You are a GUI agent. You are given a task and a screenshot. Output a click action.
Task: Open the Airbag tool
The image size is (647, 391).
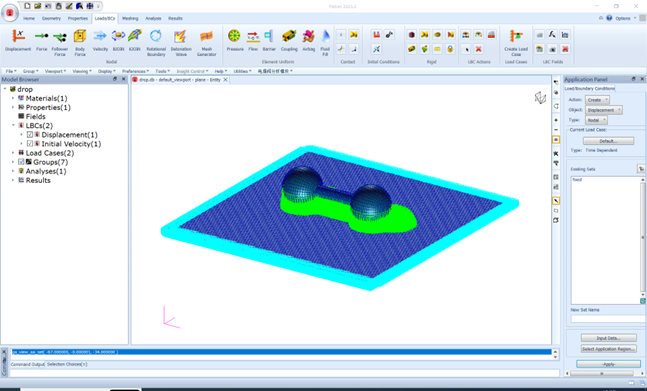(x=308, y=40)
